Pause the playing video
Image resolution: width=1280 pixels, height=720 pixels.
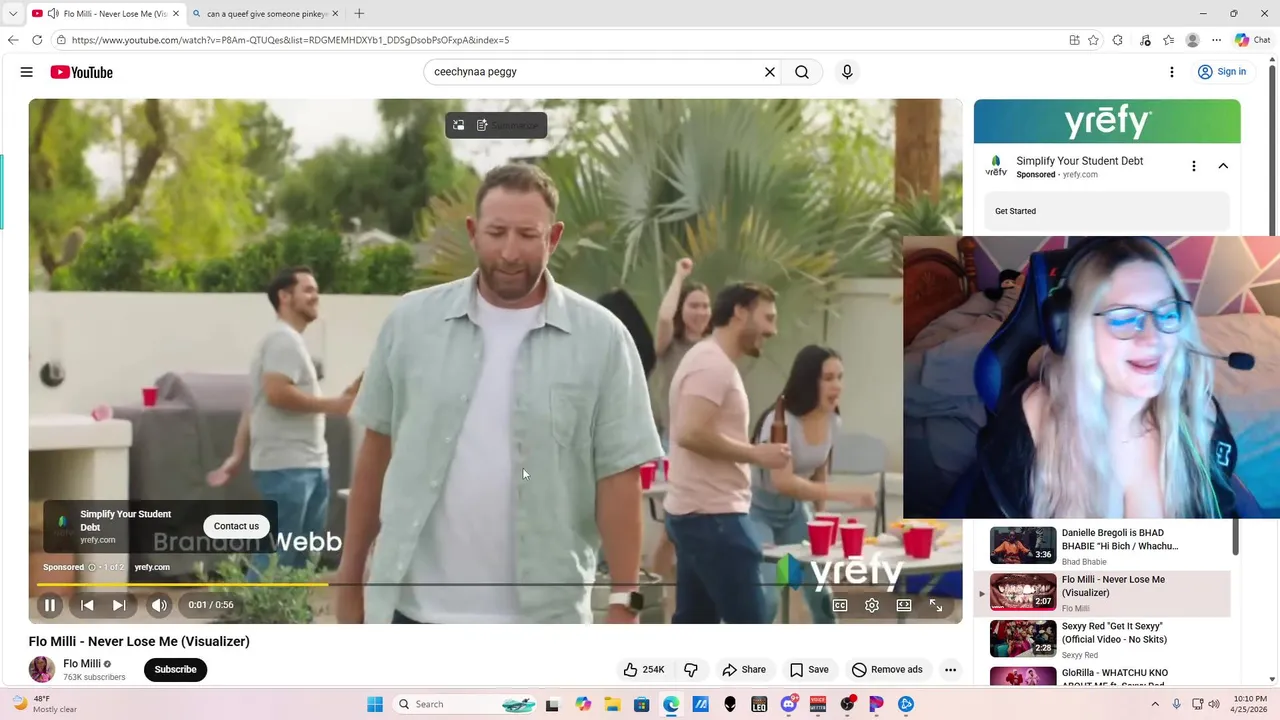(49, 605)
